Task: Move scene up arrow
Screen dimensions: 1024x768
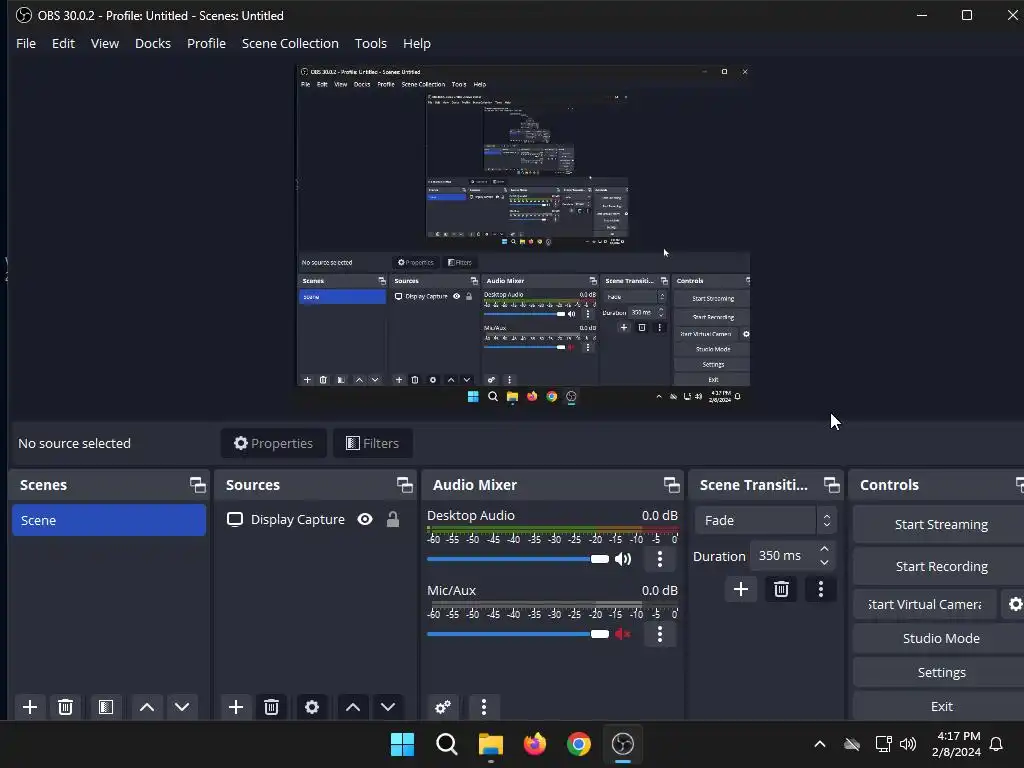Action: coord(147,707)
